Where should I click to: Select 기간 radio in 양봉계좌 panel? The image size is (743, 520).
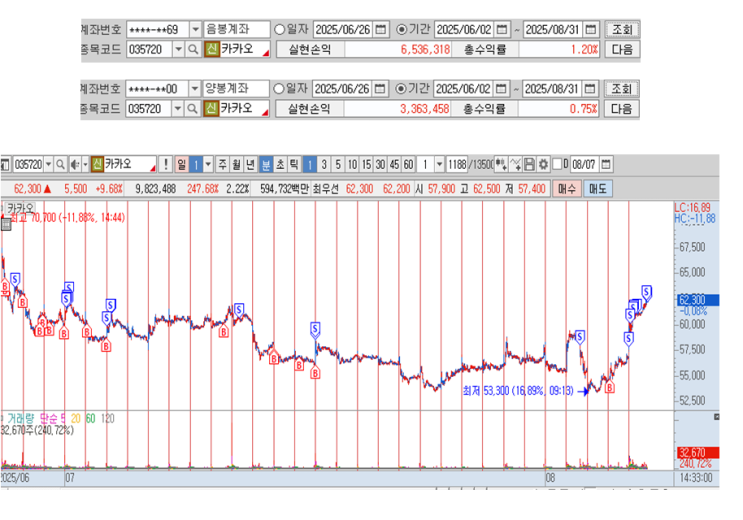tap(400, 89)
